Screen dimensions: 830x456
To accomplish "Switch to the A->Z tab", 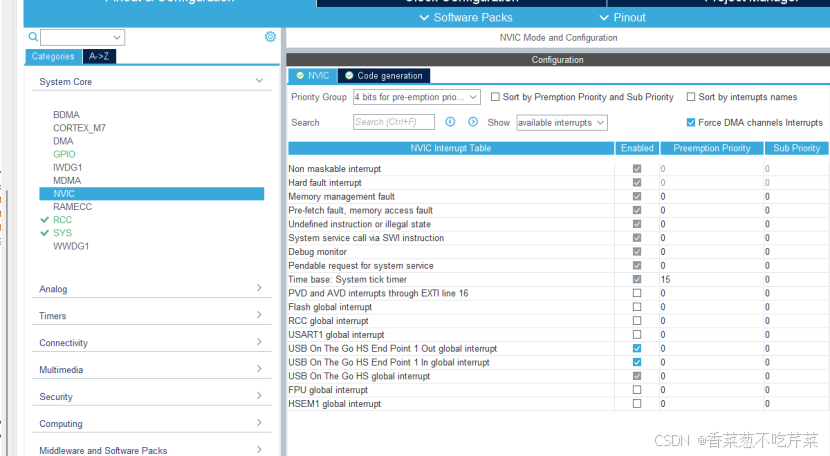I will [x=99, y=56].
